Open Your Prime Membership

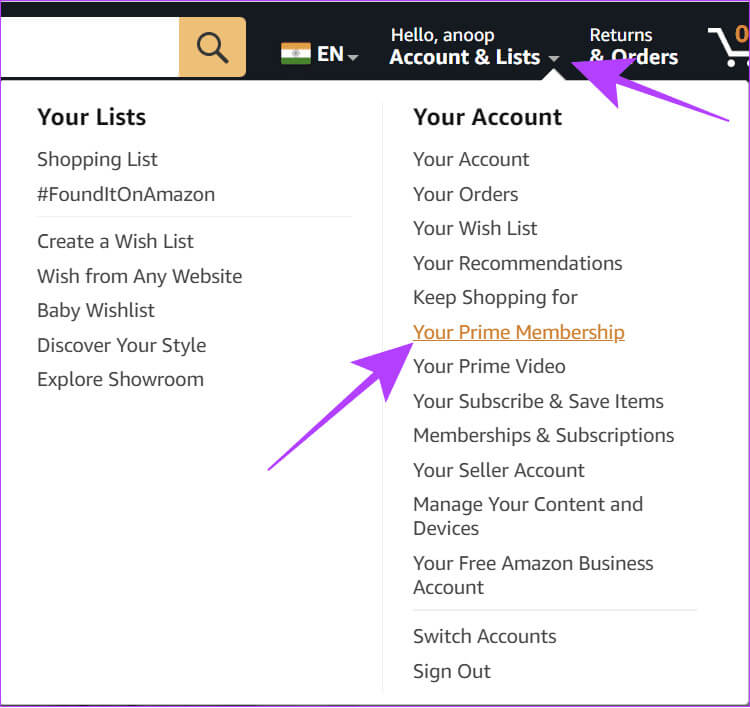[518, 332]
